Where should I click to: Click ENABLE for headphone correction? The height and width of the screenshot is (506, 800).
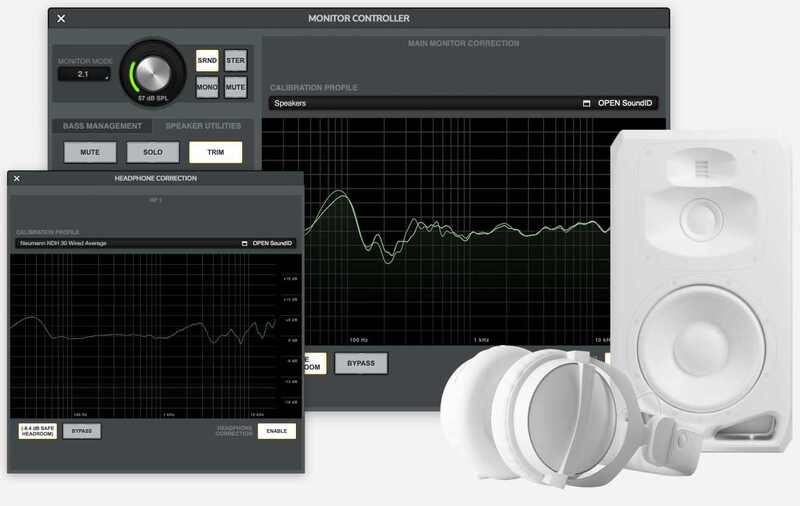[276, 431]
